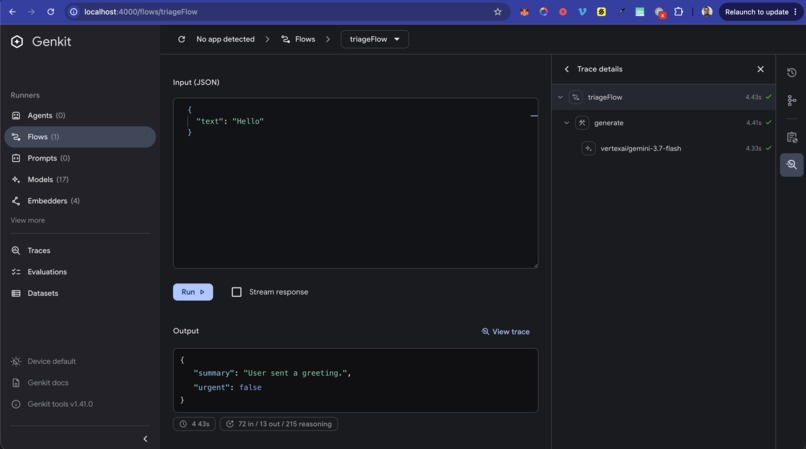The height and width of the screenshot is (449, 806).
Task: Open the clipboard evaluation icon in right rail
Action: click(792, 137)
